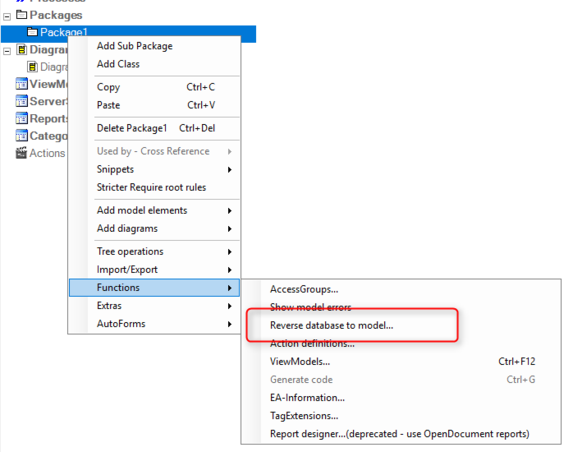Image resolution: width=564 pixels, height=452 pixels.
Task: Click the Categories node table icon
Action: [x=22, y=136]
